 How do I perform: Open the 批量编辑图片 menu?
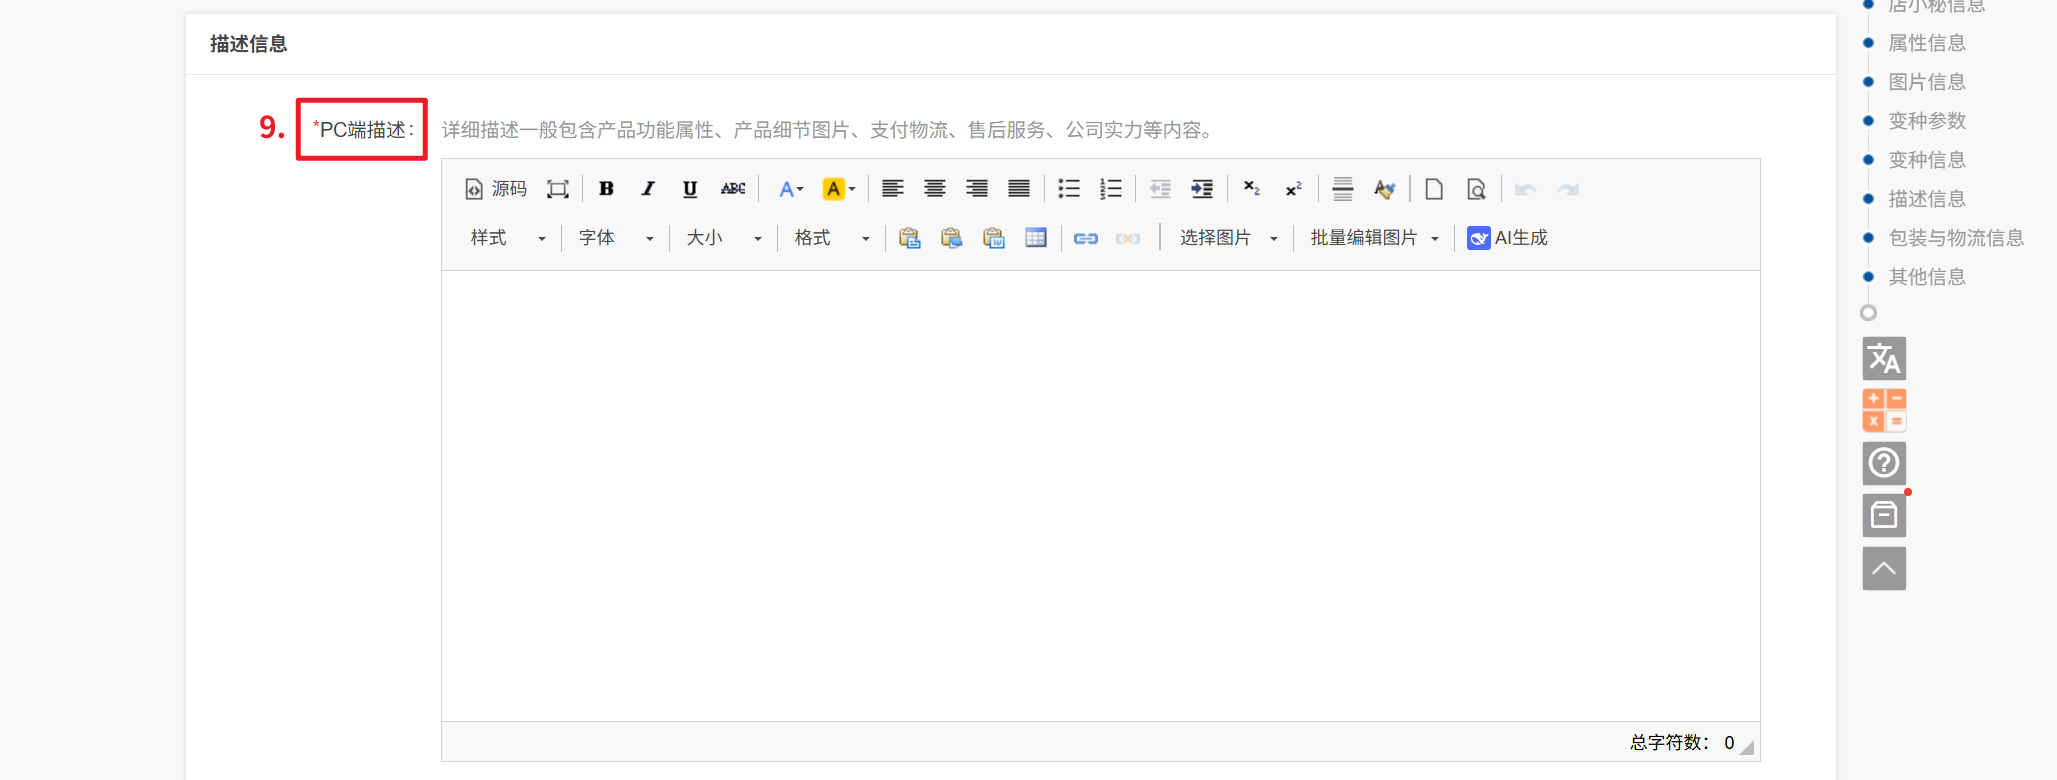(1374, 238)
